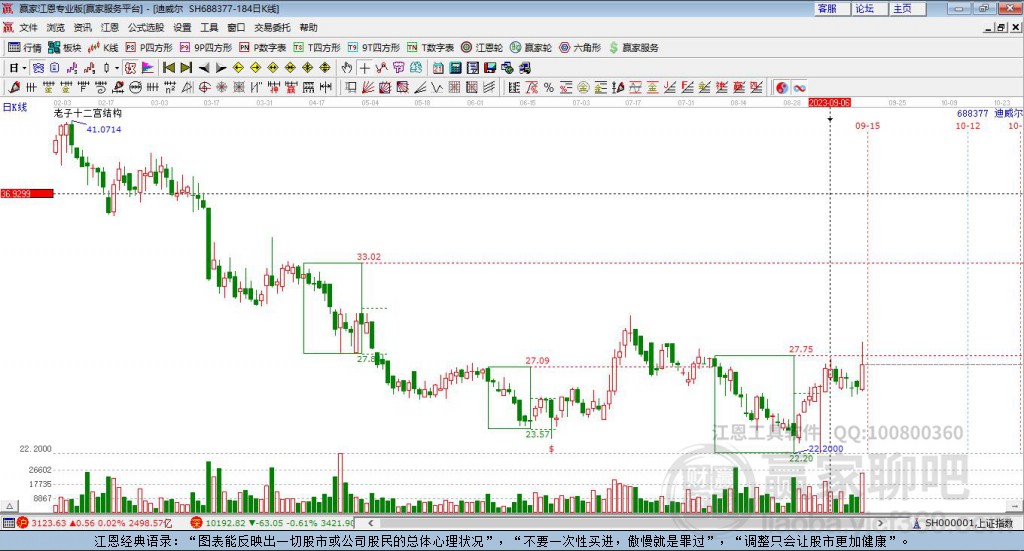
Task: Open the 窗口 menu
Action: pyautogui.click(x=236, y=27)
